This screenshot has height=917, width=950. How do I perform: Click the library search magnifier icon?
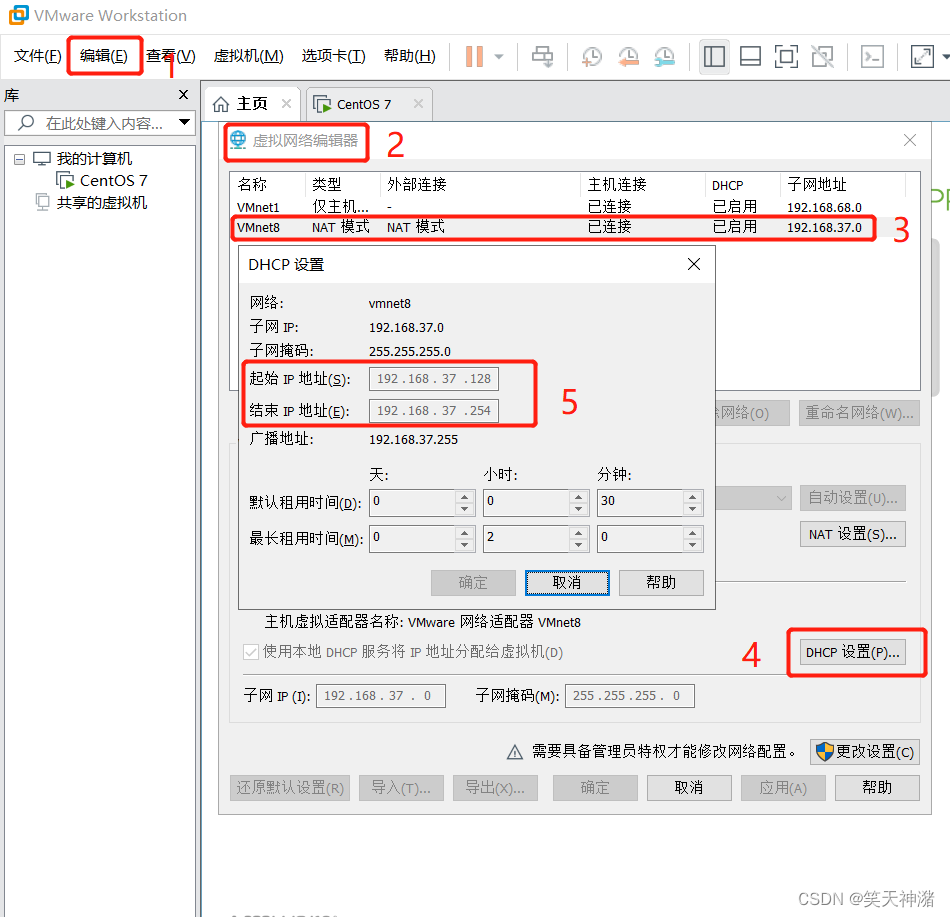pos(26,123)
